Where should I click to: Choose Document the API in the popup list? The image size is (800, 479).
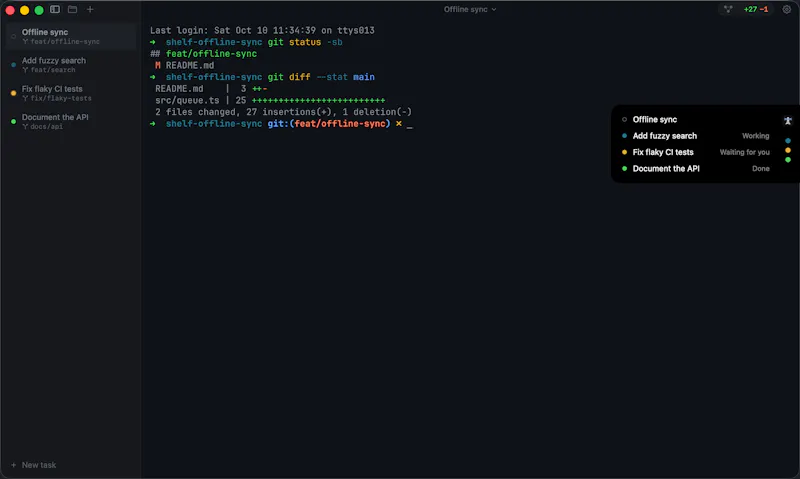[x=666, y=168]
